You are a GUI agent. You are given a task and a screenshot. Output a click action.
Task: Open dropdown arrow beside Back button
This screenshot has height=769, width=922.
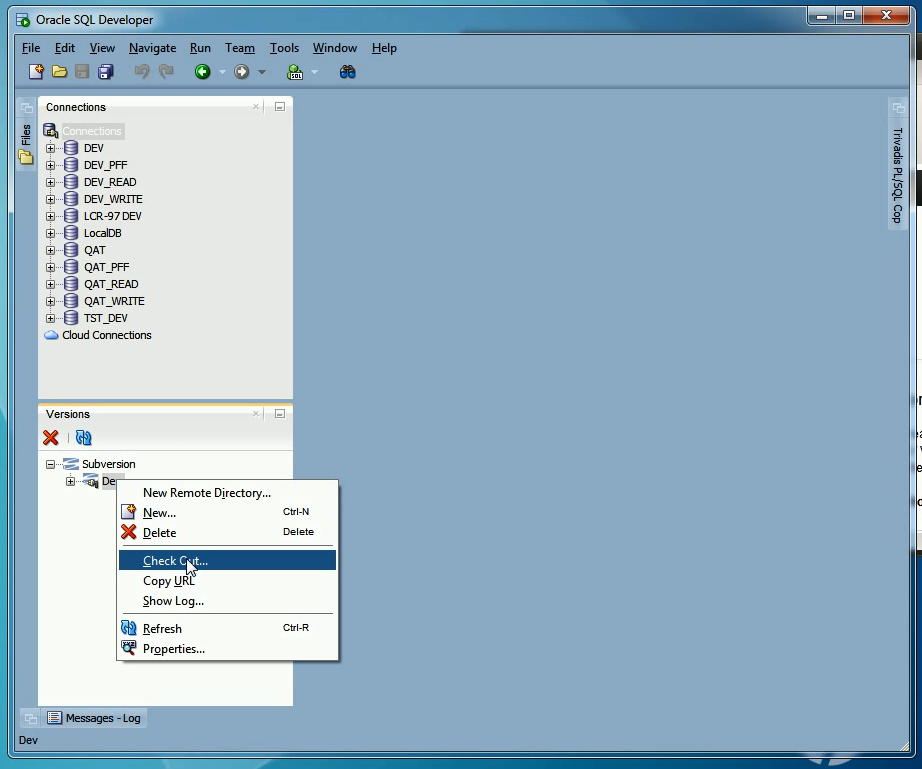pos(222,72)
